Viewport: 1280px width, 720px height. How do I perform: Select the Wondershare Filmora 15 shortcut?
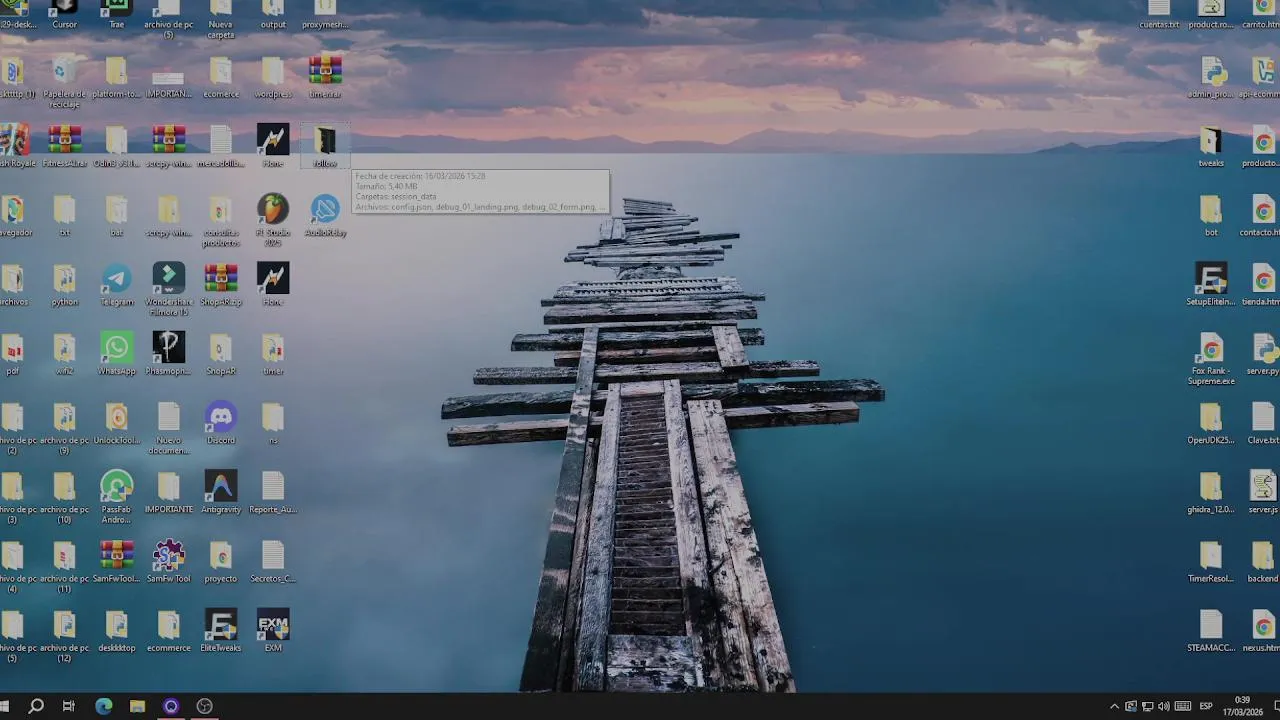click(x=168, y=289)
